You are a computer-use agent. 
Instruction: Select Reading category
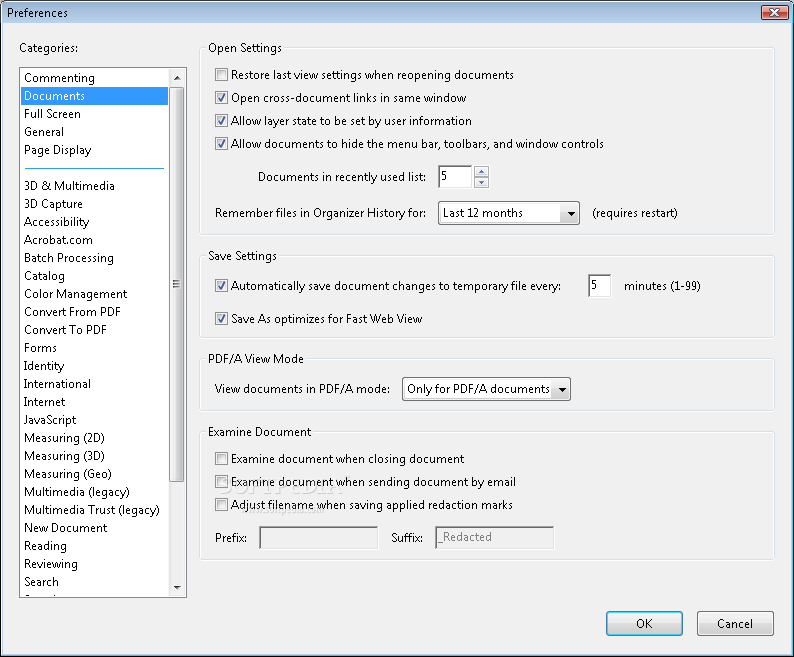[94, 546]
